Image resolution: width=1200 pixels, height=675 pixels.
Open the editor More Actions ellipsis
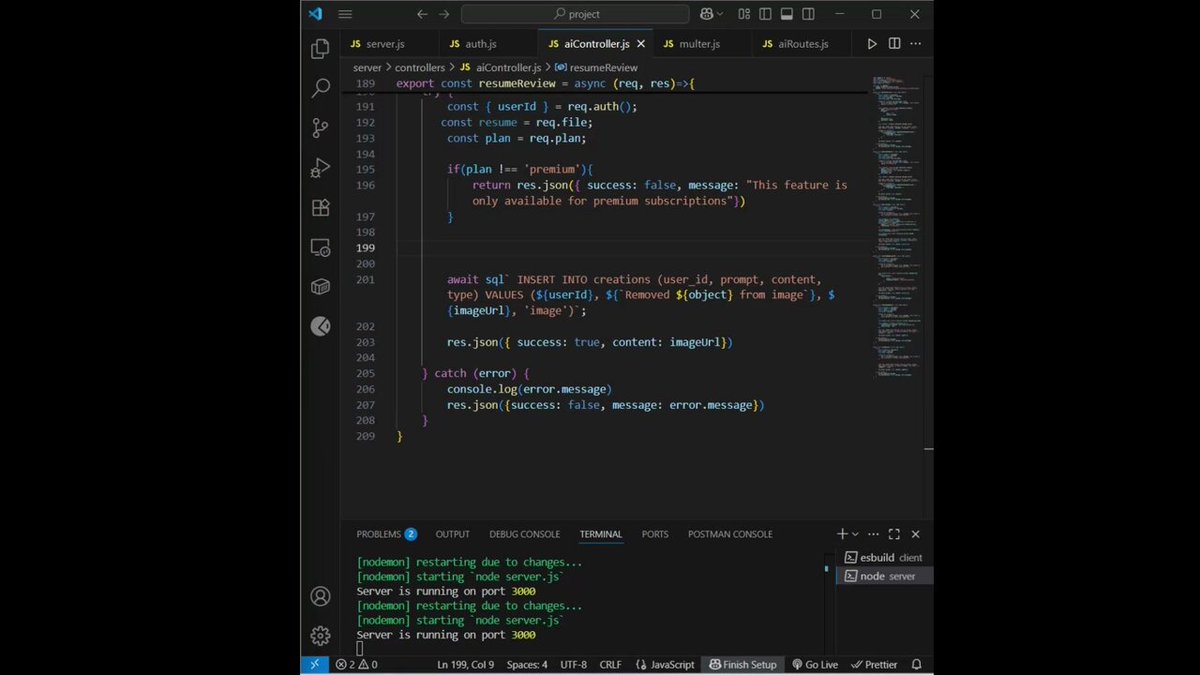(916, 44)
